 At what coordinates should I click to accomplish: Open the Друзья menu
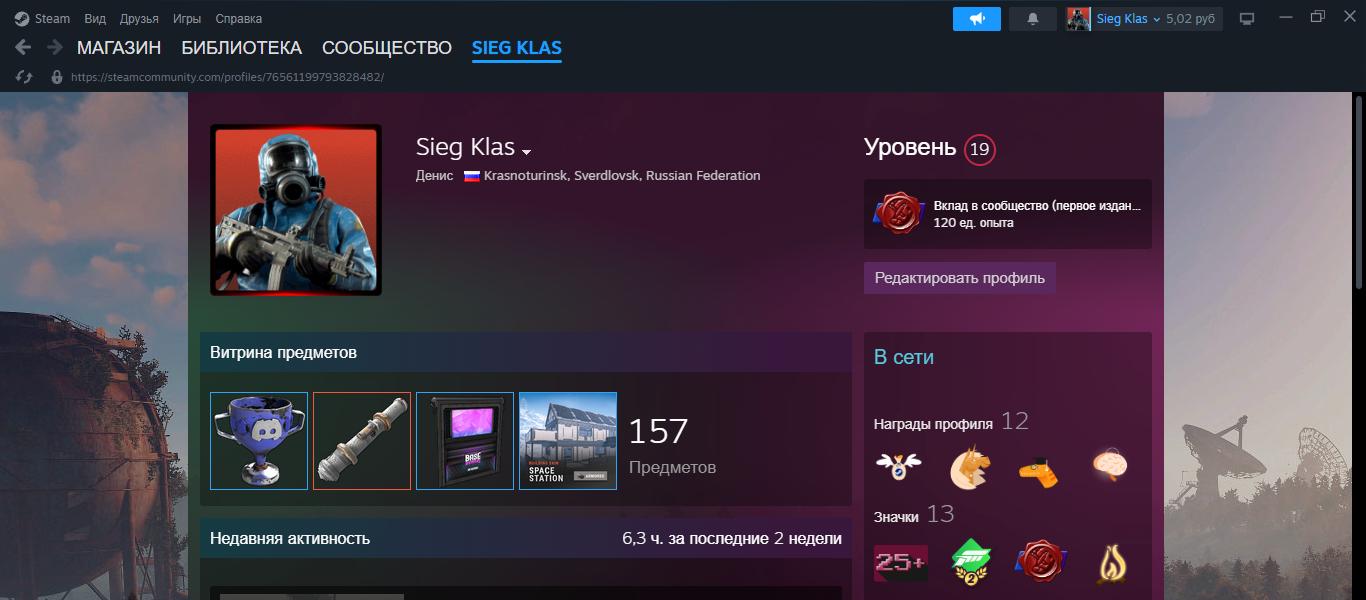tap(139, 19)
